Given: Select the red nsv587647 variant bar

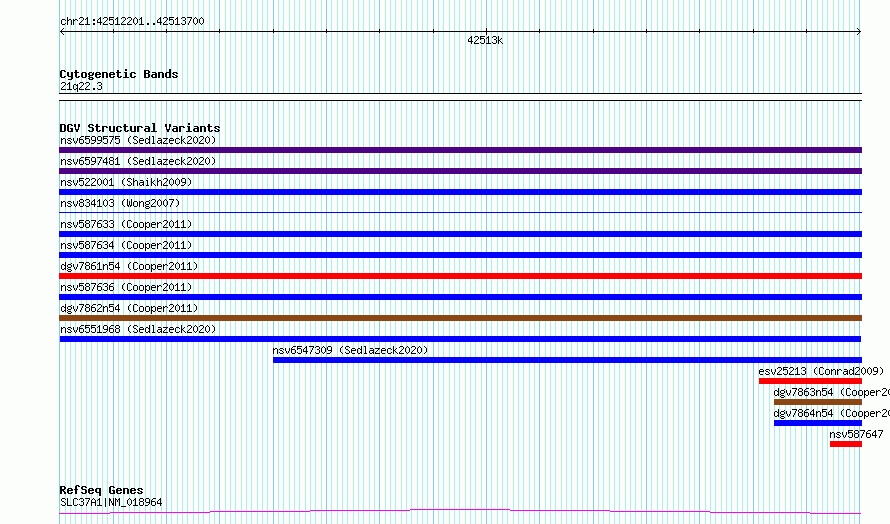Looking at the screenshot, I should click(x=846, y=444).
